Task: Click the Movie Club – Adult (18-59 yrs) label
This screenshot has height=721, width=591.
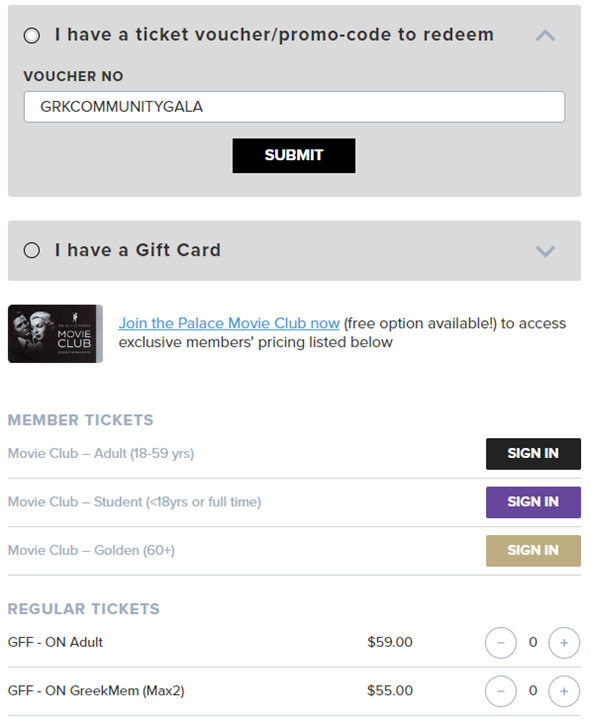Action: point(101,453)
